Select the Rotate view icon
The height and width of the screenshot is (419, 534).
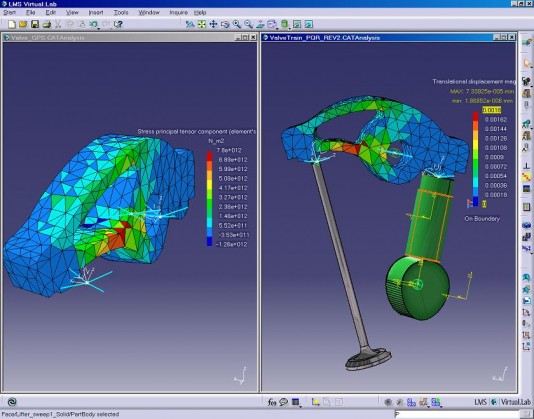point(225,24)
